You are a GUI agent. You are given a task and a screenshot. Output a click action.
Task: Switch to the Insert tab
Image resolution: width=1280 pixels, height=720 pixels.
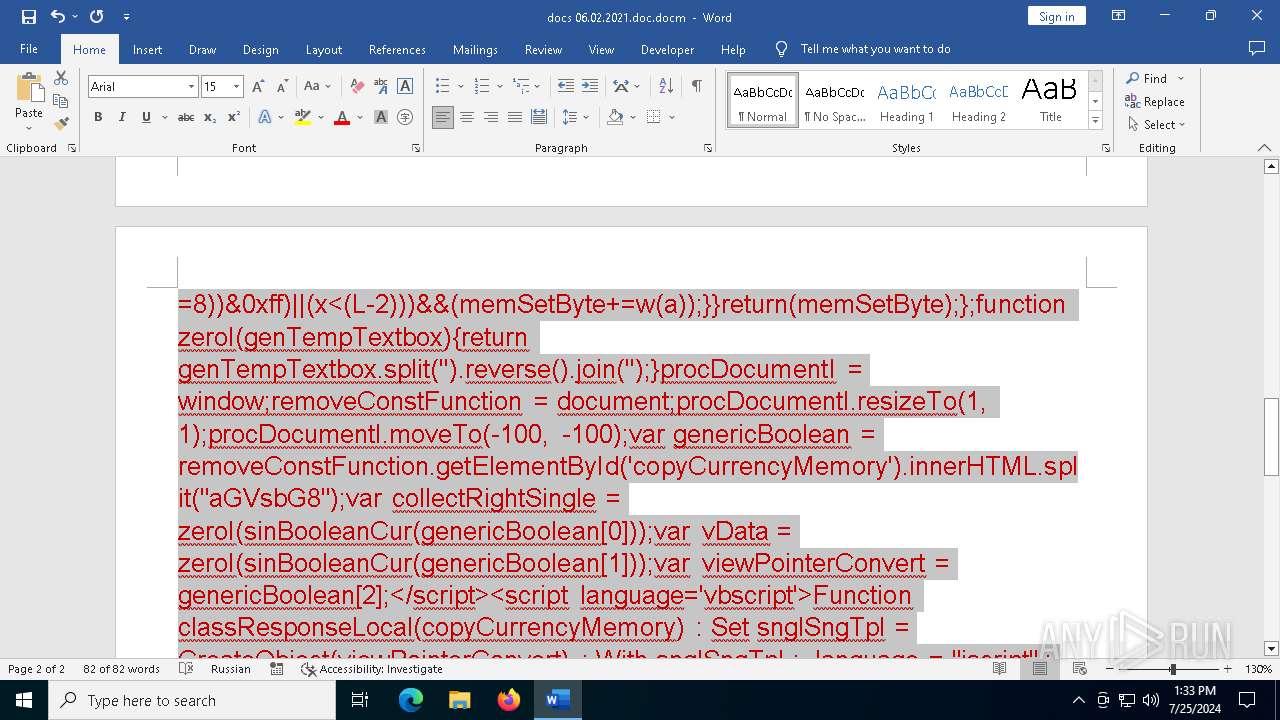[x=147, y=49]
